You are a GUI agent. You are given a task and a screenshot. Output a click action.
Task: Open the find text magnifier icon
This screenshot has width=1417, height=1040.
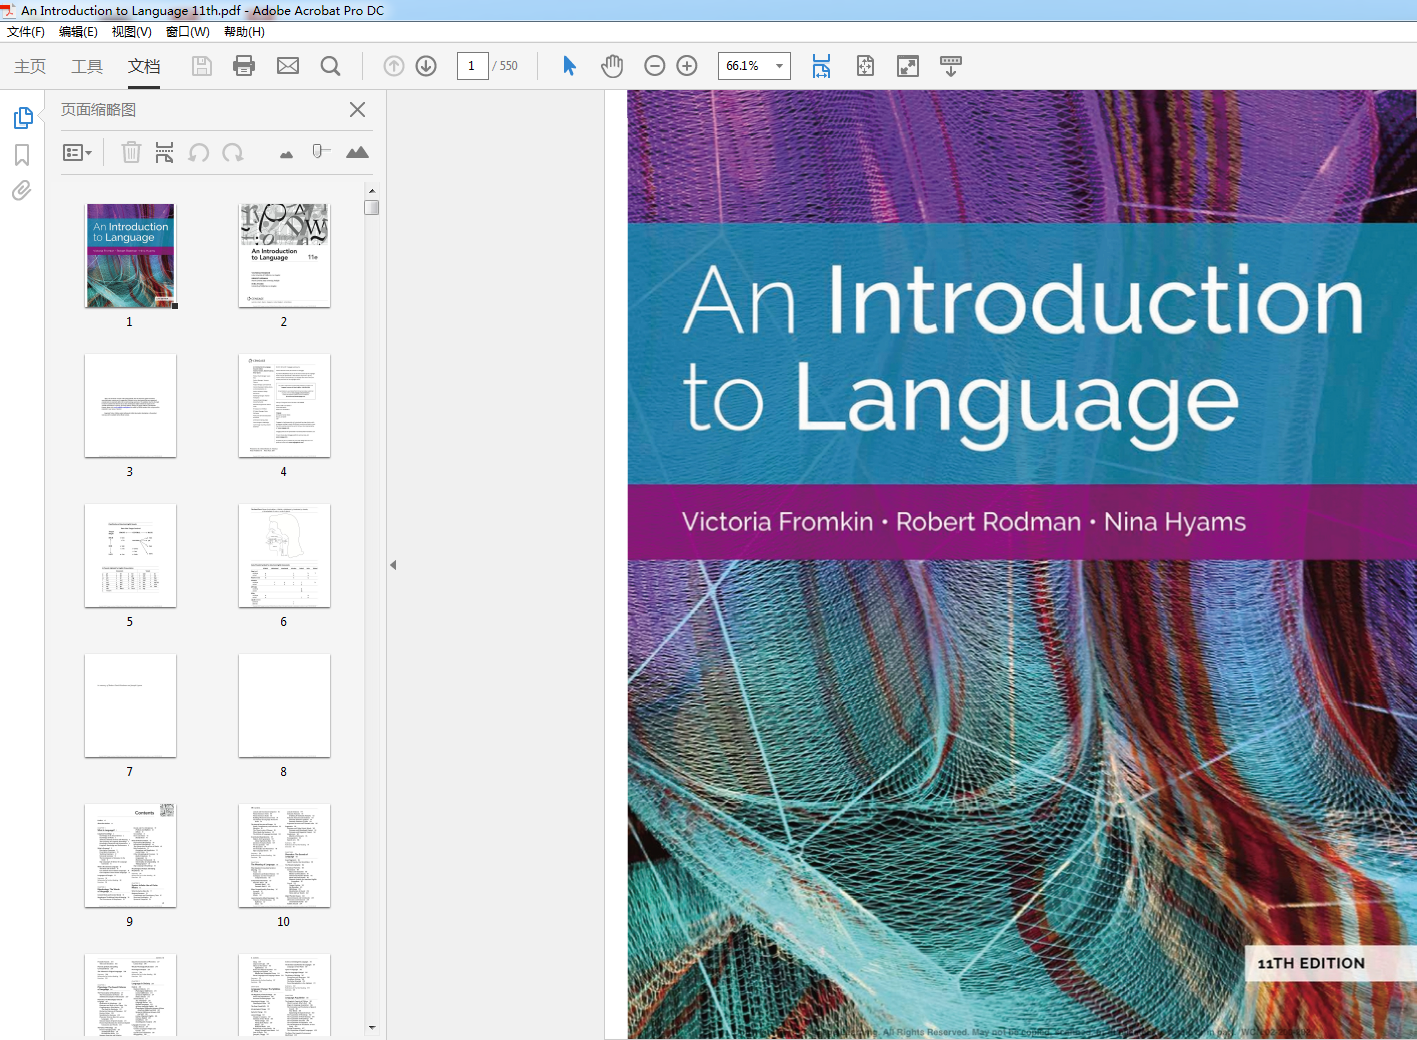tap(330, 66)
